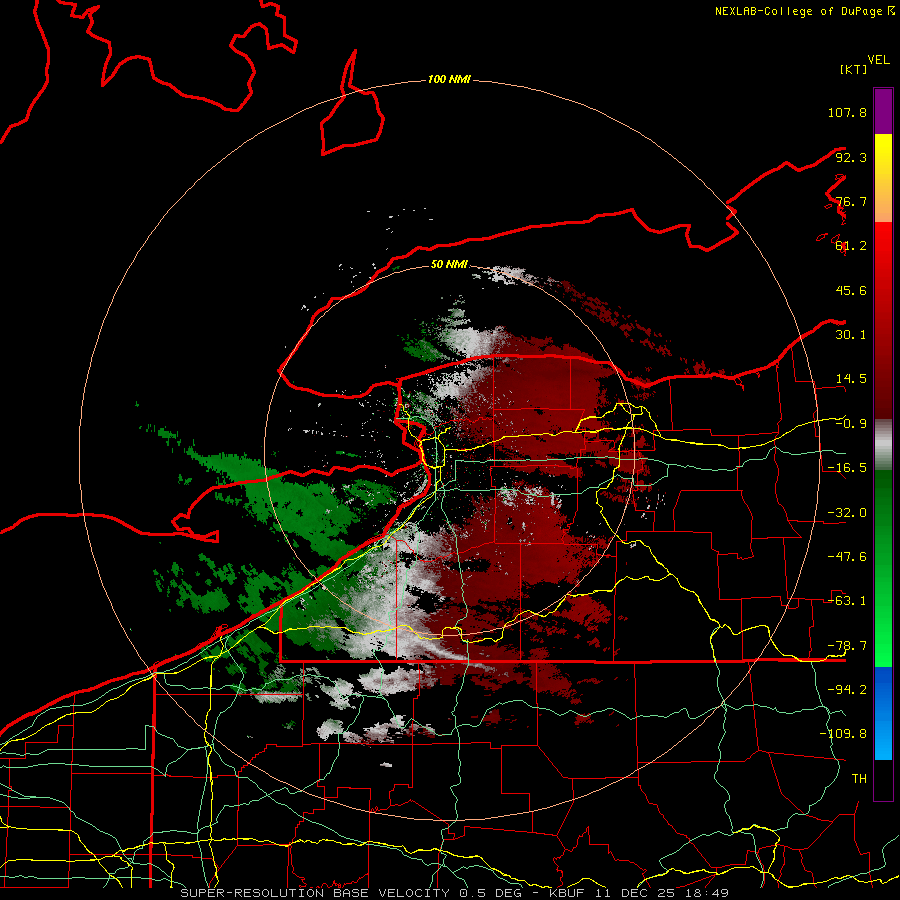Viewport: 900px width, 900px height.
Task: Click the purple segment of velocity color bar
Action: (x=883, y=111)
